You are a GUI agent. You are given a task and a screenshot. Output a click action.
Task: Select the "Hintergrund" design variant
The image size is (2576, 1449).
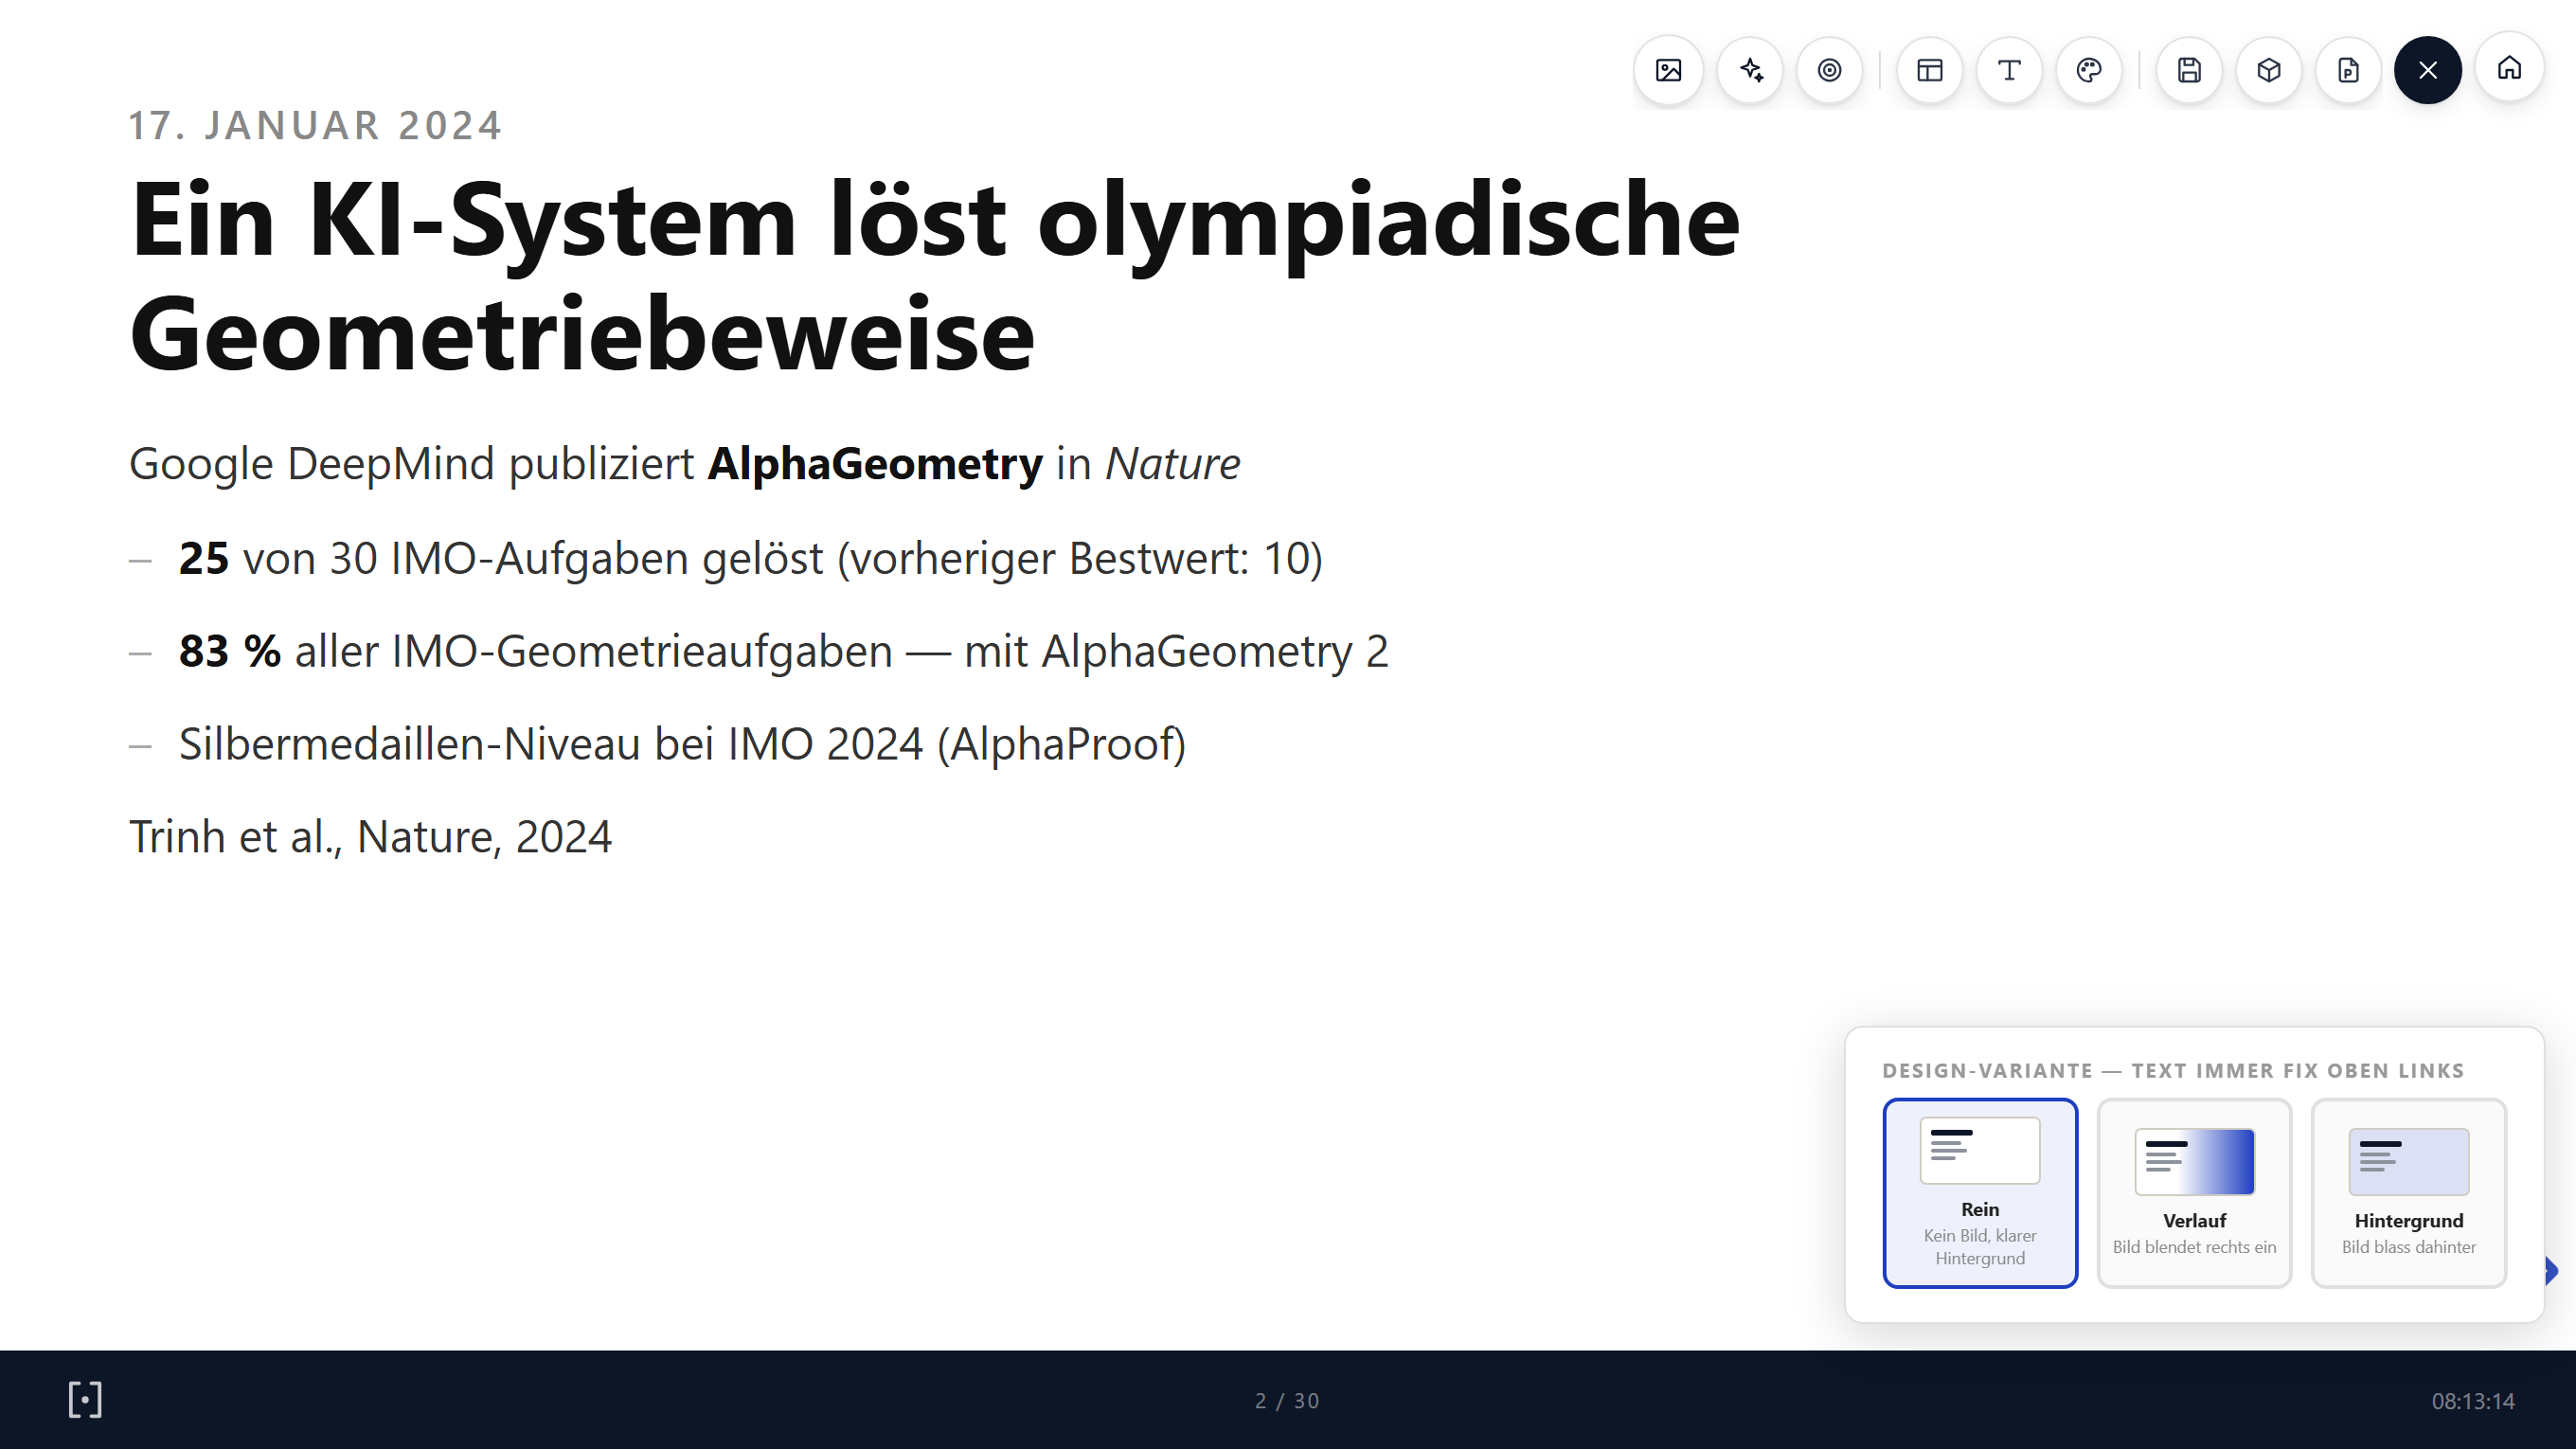point(2408,1193)
